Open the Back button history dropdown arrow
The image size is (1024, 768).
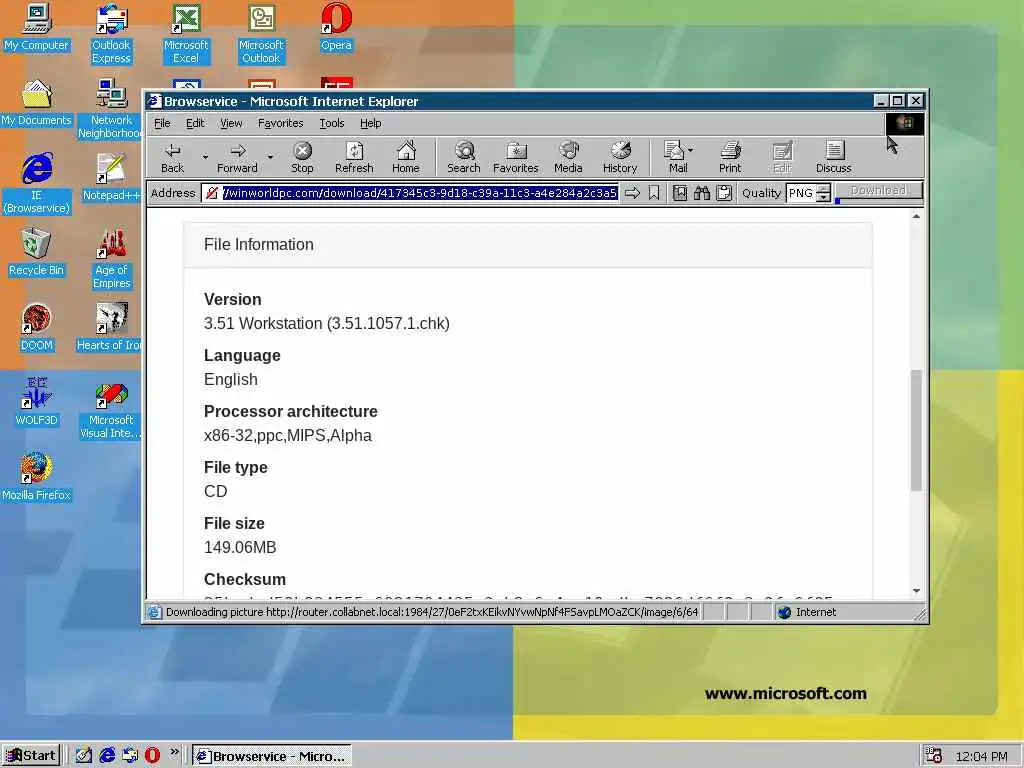(204, 157)
